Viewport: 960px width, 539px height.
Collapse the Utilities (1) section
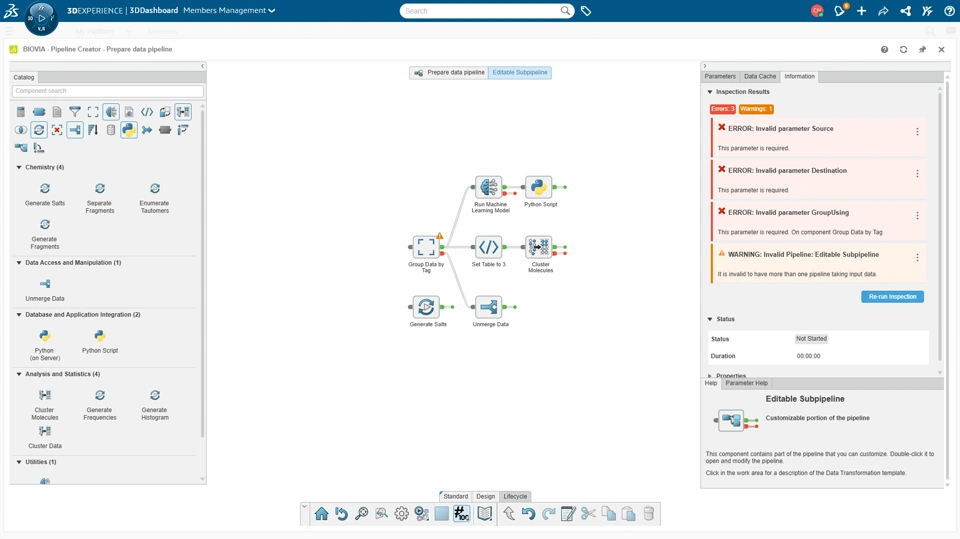tap(19, 462)
